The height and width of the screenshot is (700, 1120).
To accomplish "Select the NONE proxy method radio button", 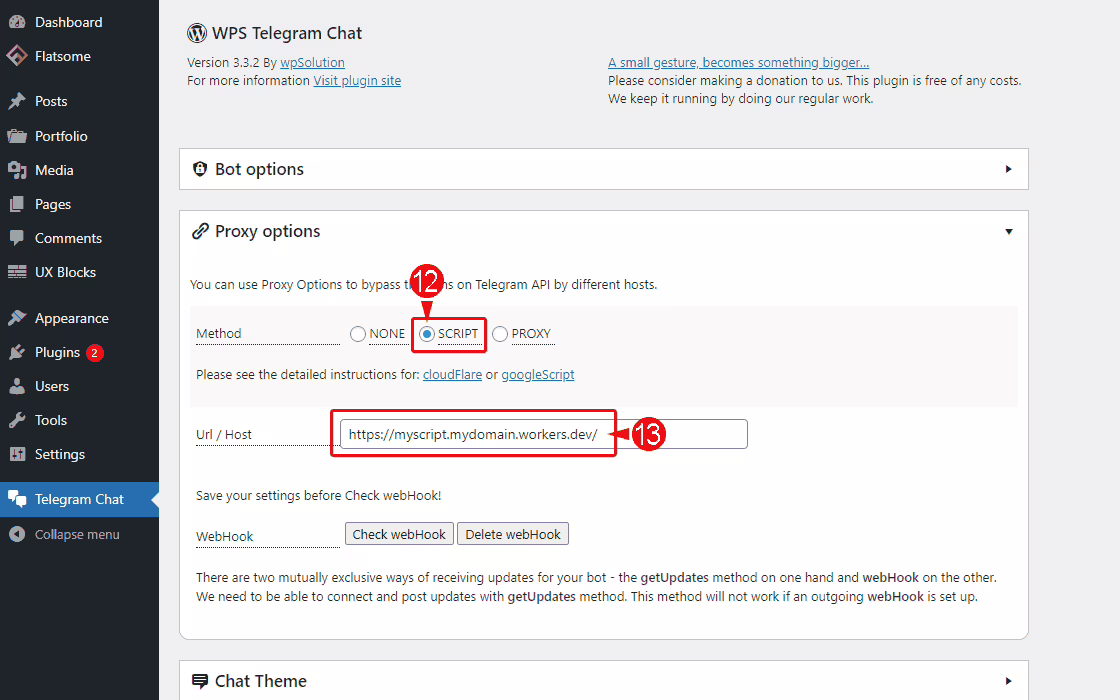I will [x=358, y=334].
